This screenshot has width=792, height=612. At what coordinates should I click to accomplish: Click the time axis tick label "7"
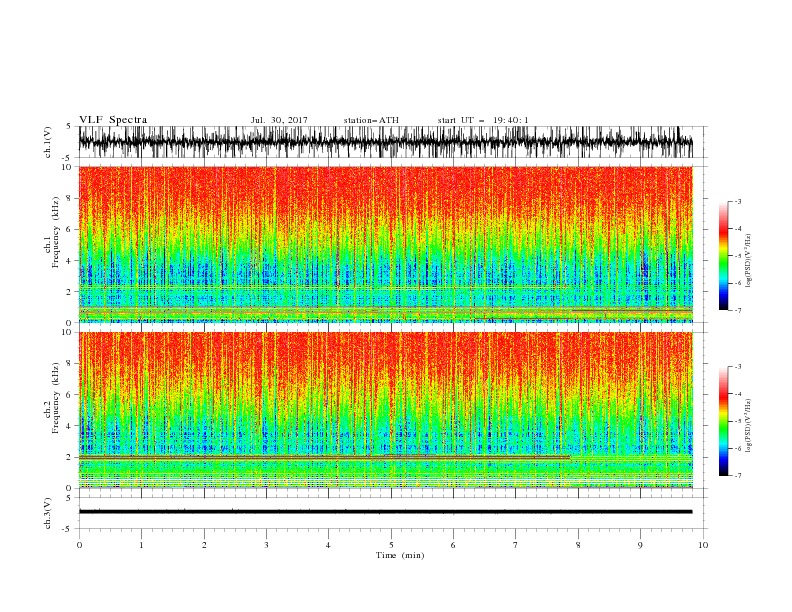click(x=516, y=545)
